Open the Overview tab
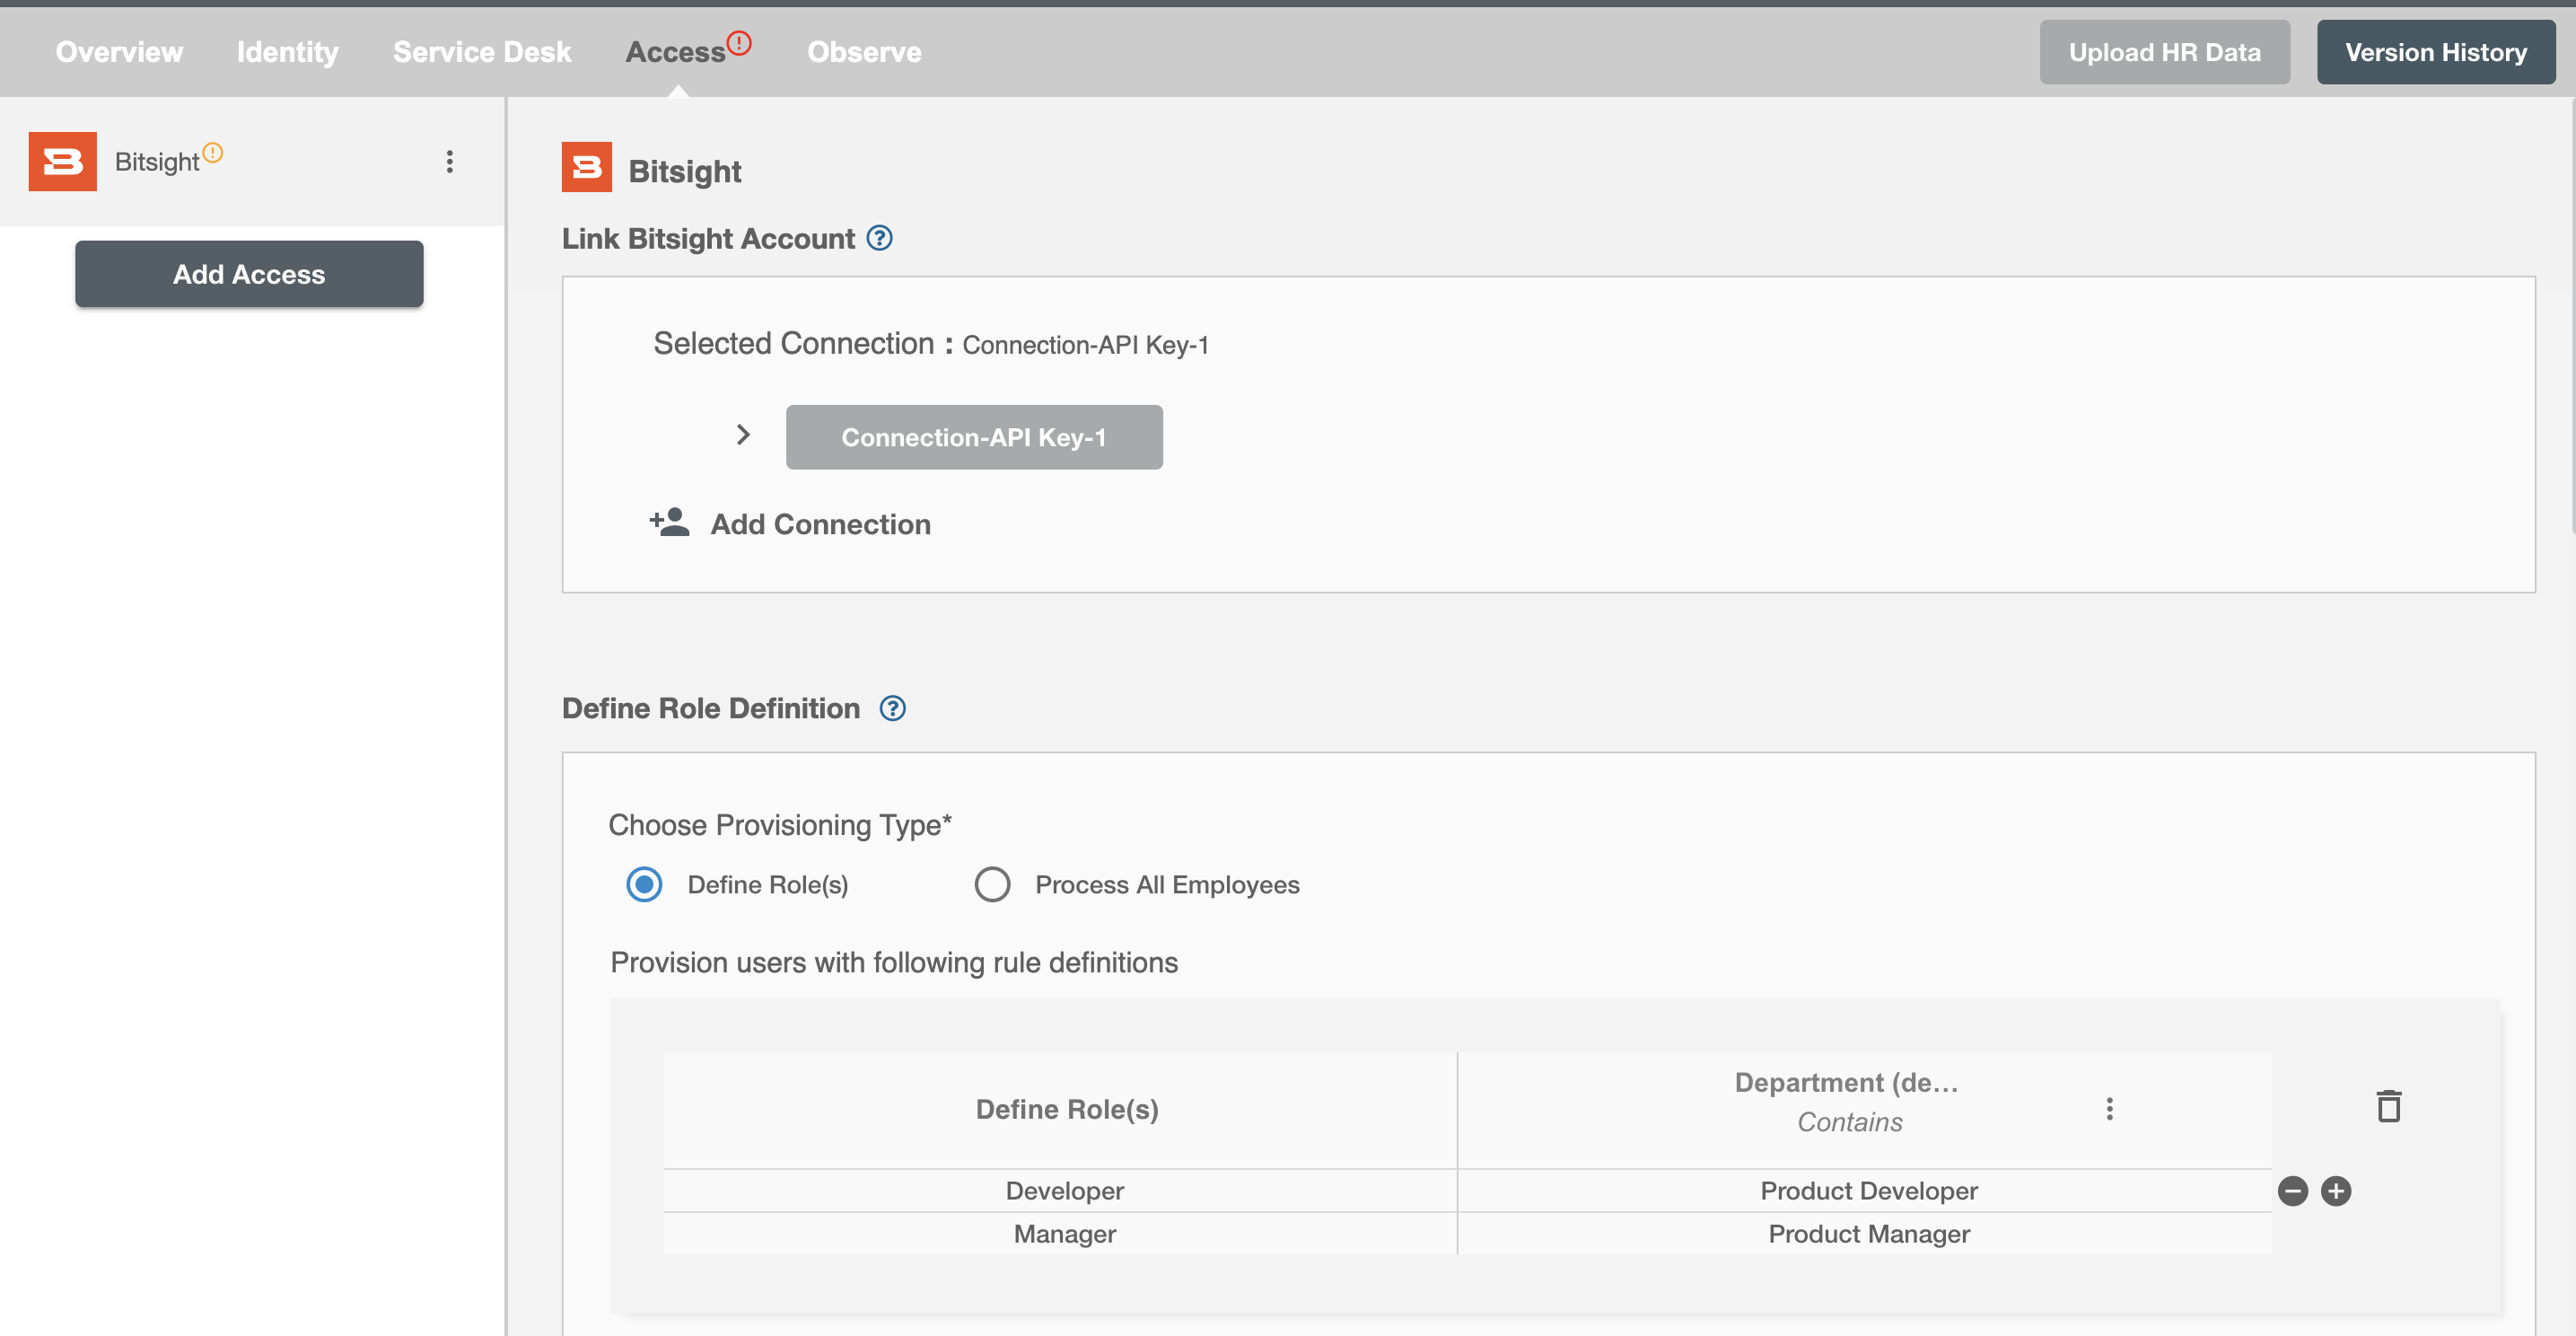Screen dimensions: 2576x1336 tap(119, 52)
